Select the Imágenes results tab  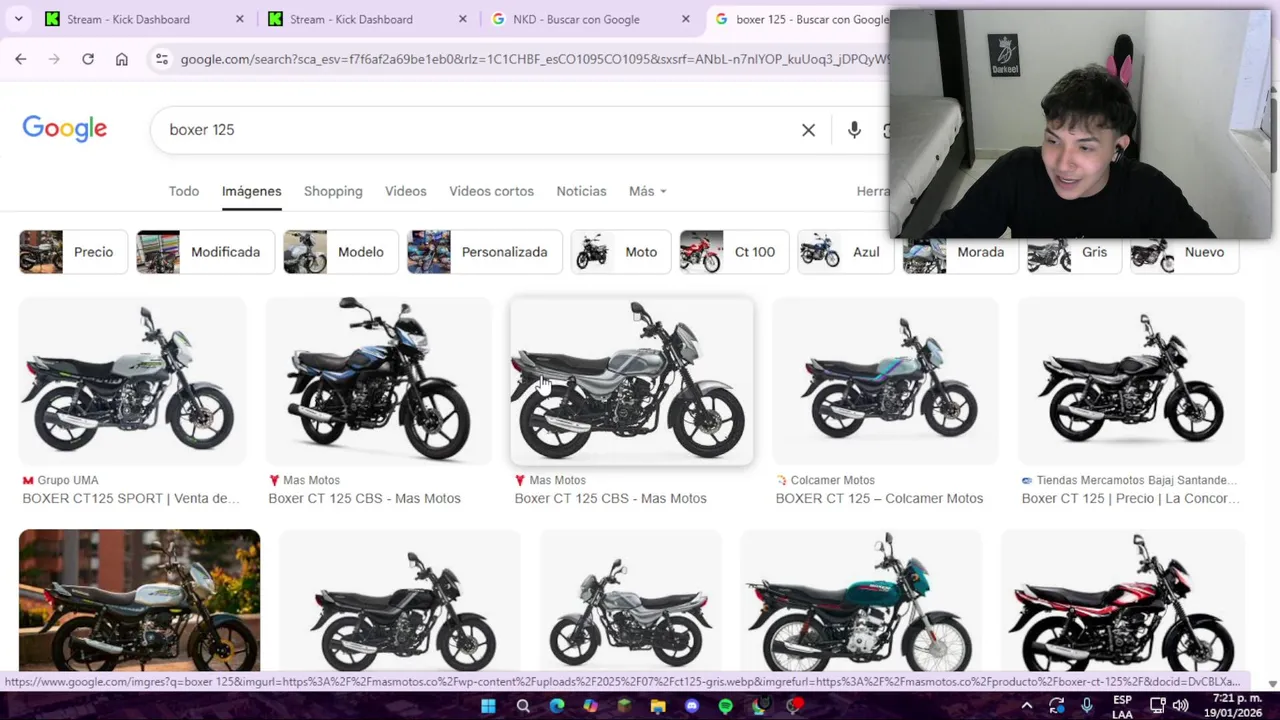251,191
